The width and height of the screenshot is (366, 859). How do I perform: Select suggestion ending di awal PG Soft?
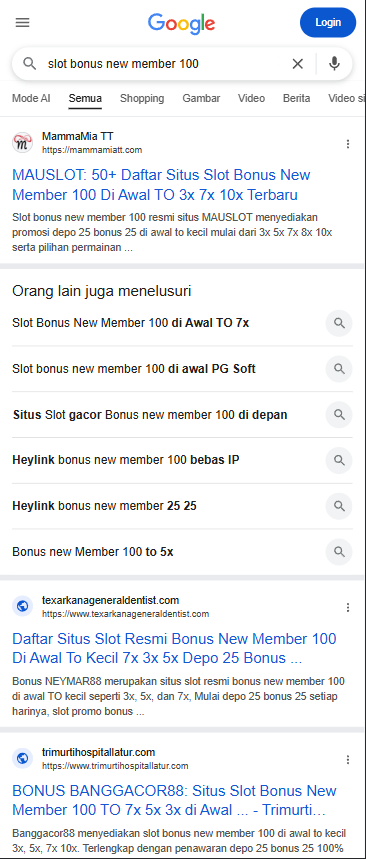click(134, 369)
